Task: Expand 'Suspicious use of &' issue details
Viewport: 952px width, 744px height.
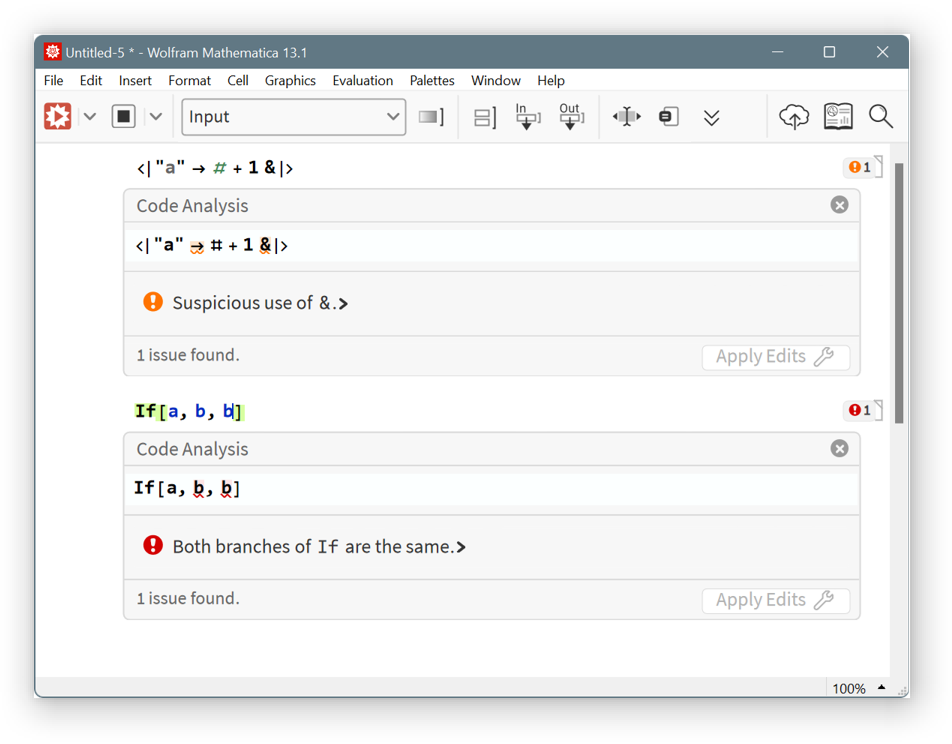Action: (344, 304)
